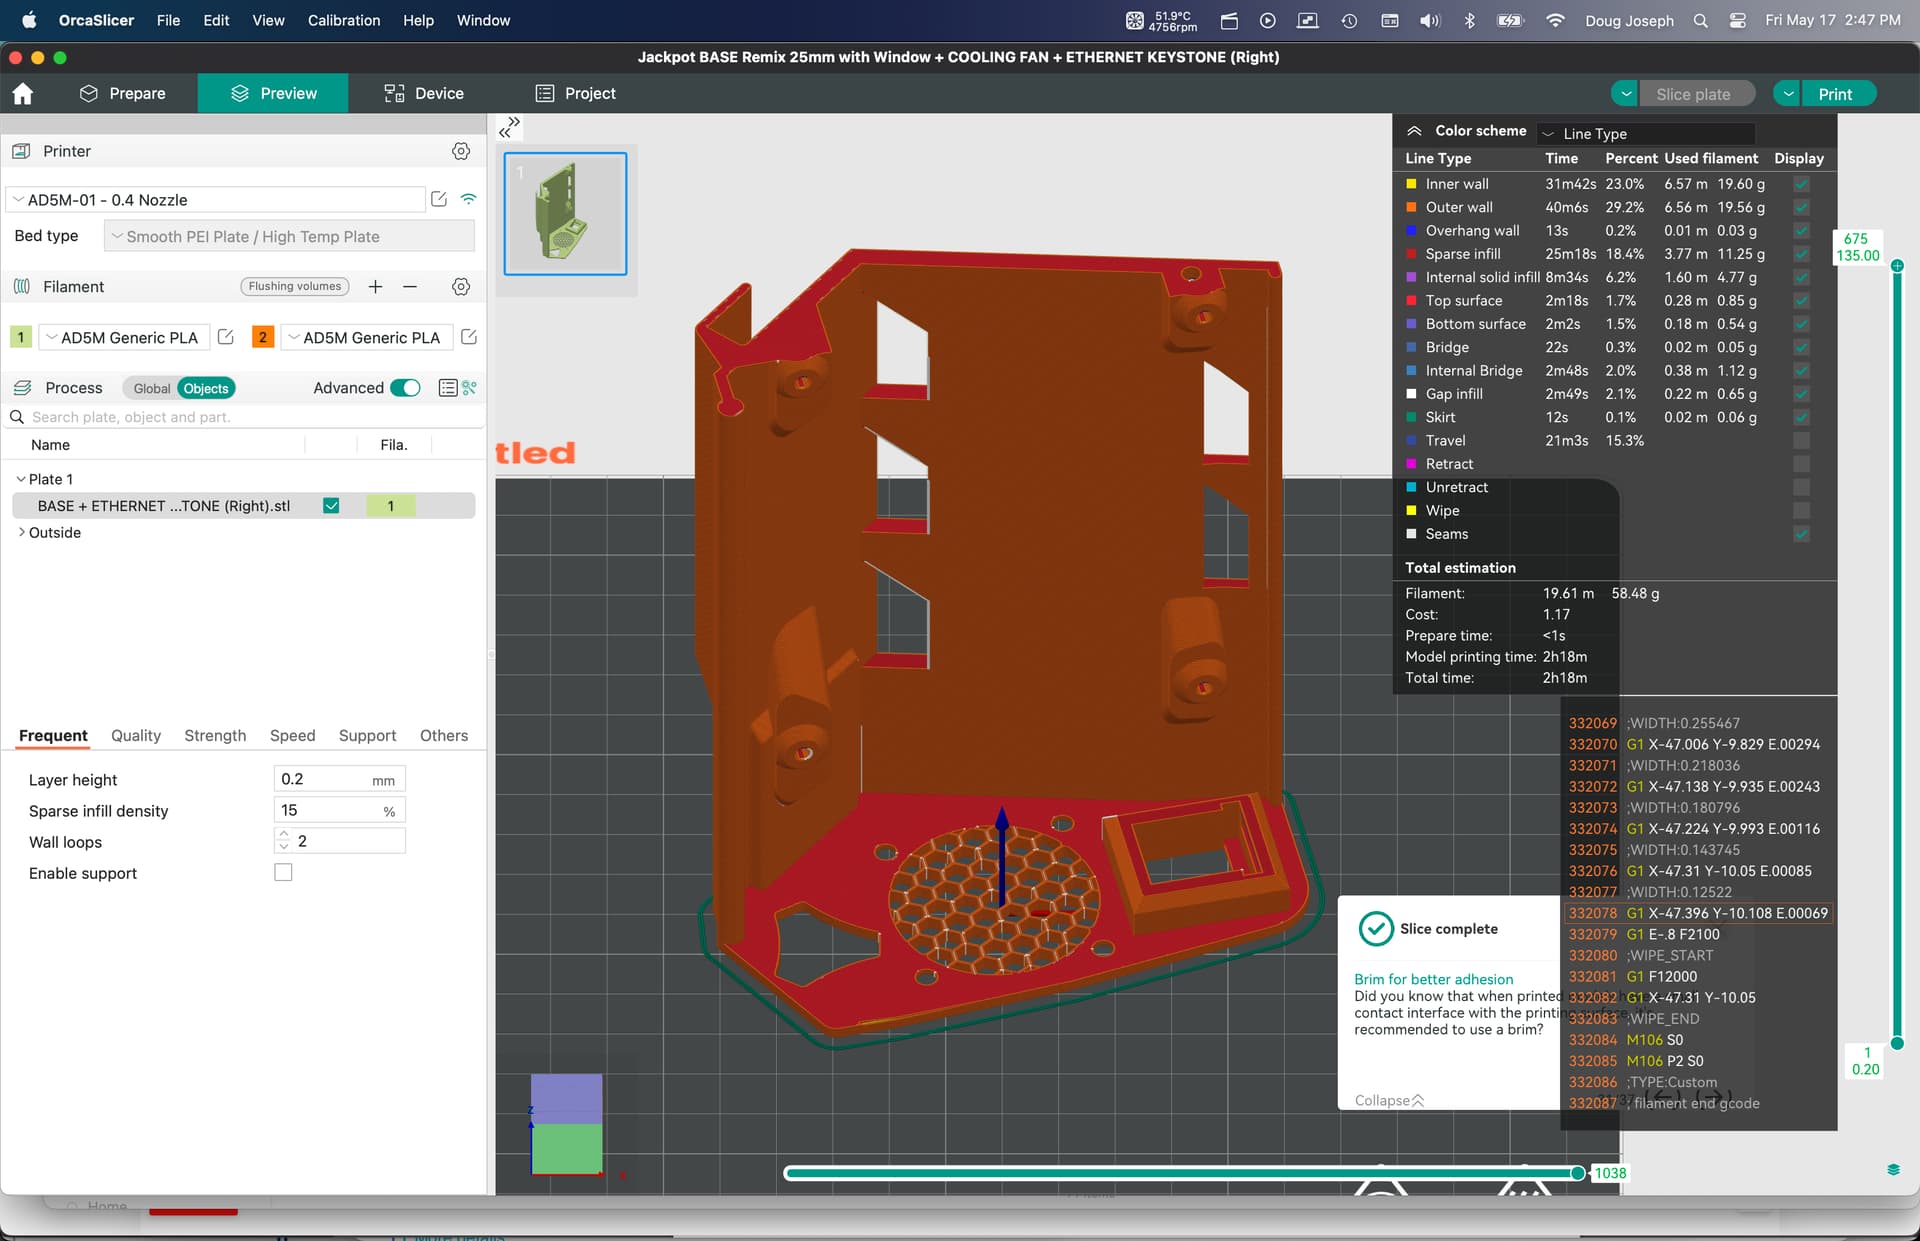Image resolution: width=1920 pixels, height=1241 pixels.
Task: Expand the Outside tree item
Action: (x=22, y=532)
